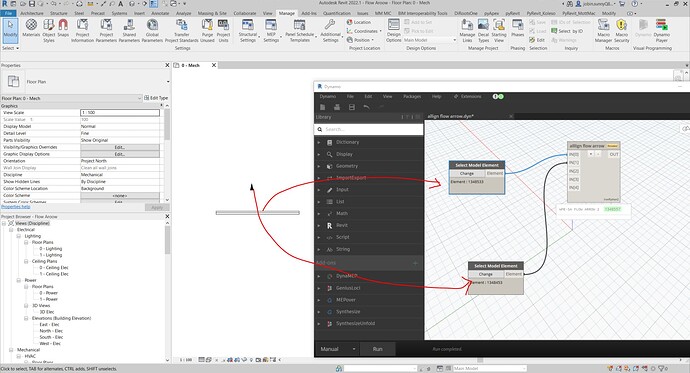The width and height of the screenshot is (690, 373).
Task: Expand the Geometry library category
Action: click(319, 166)
